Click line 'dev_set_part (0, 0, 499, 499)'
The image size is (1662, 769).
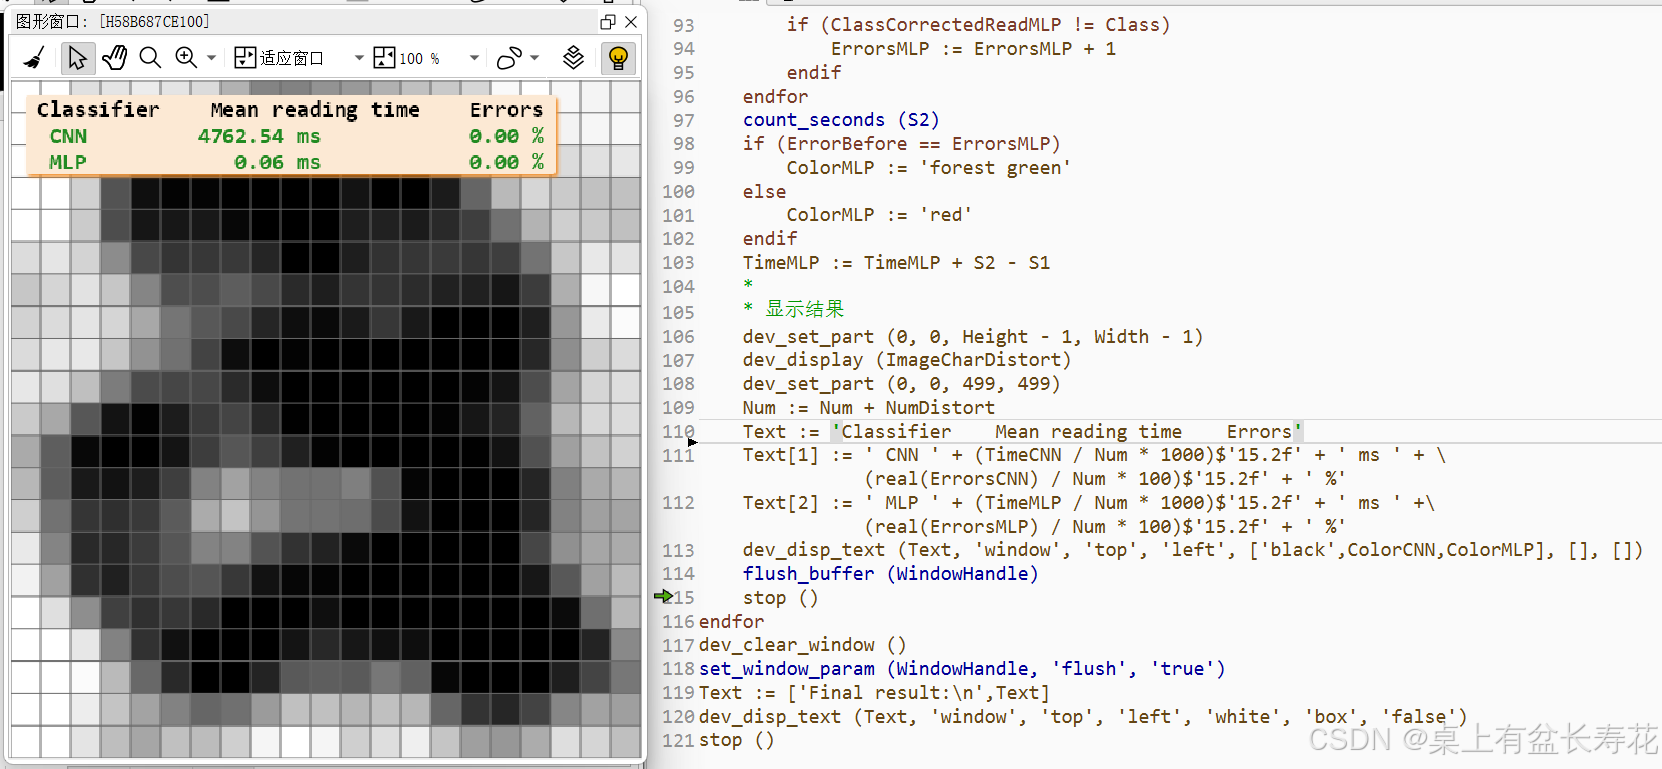pyautogui.click(x=901, y=383)
